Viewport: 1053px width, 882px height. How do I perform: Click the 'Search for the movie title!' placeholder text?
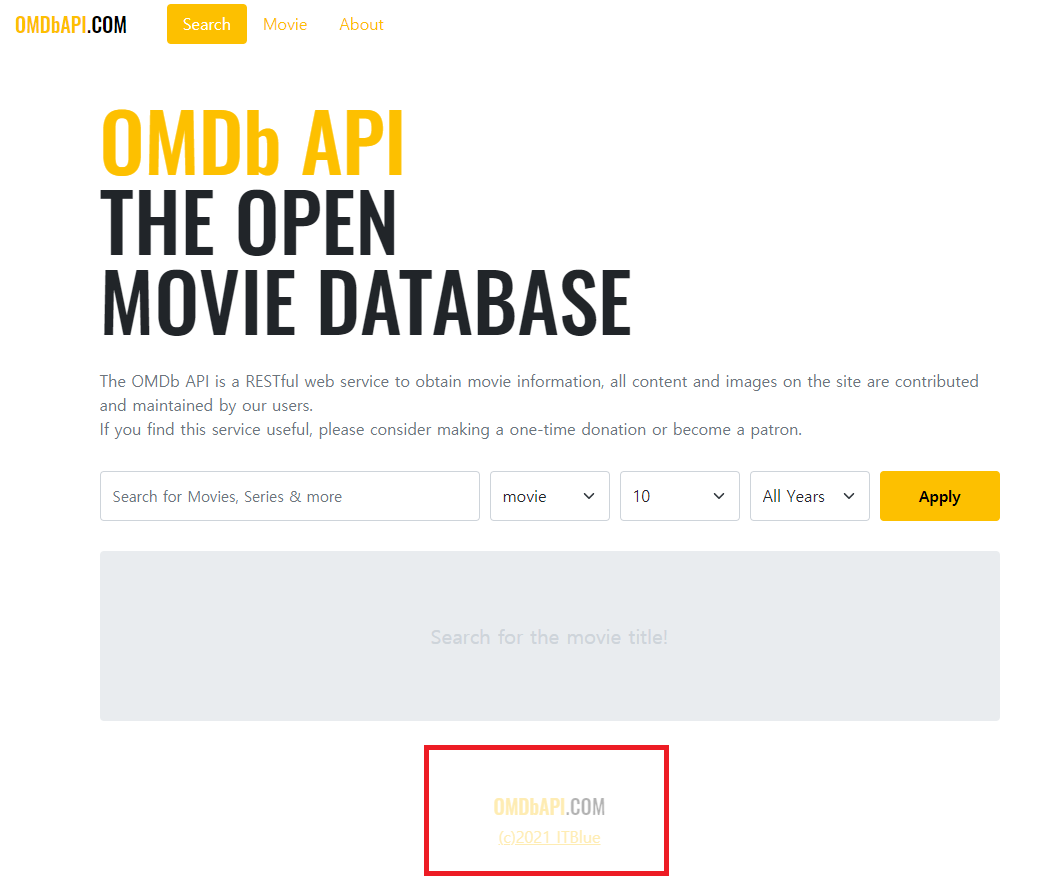click(x=549, y=637)
